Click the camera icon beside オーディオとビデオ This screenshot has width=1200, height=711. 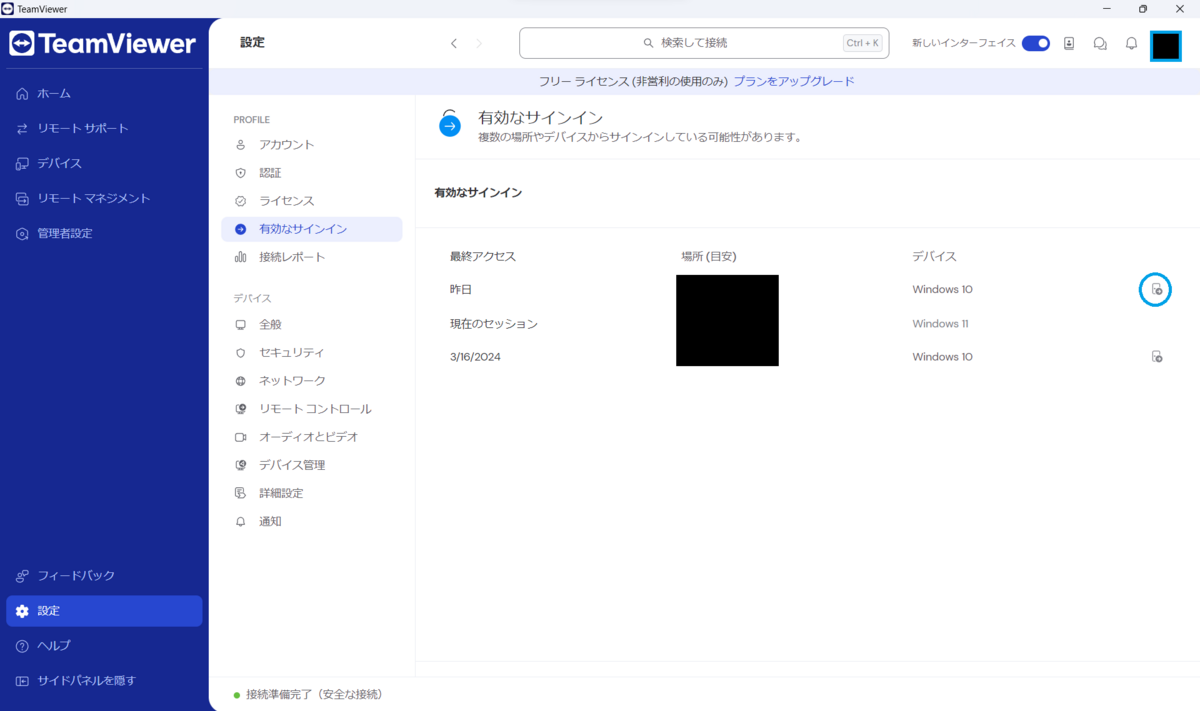[x=240, y=437]
